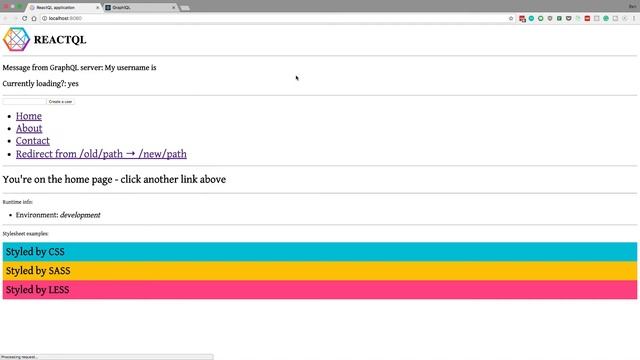Viewport: 640px width, 360px height.
Task: Close the GraphiQL tab
Action: 173,7
